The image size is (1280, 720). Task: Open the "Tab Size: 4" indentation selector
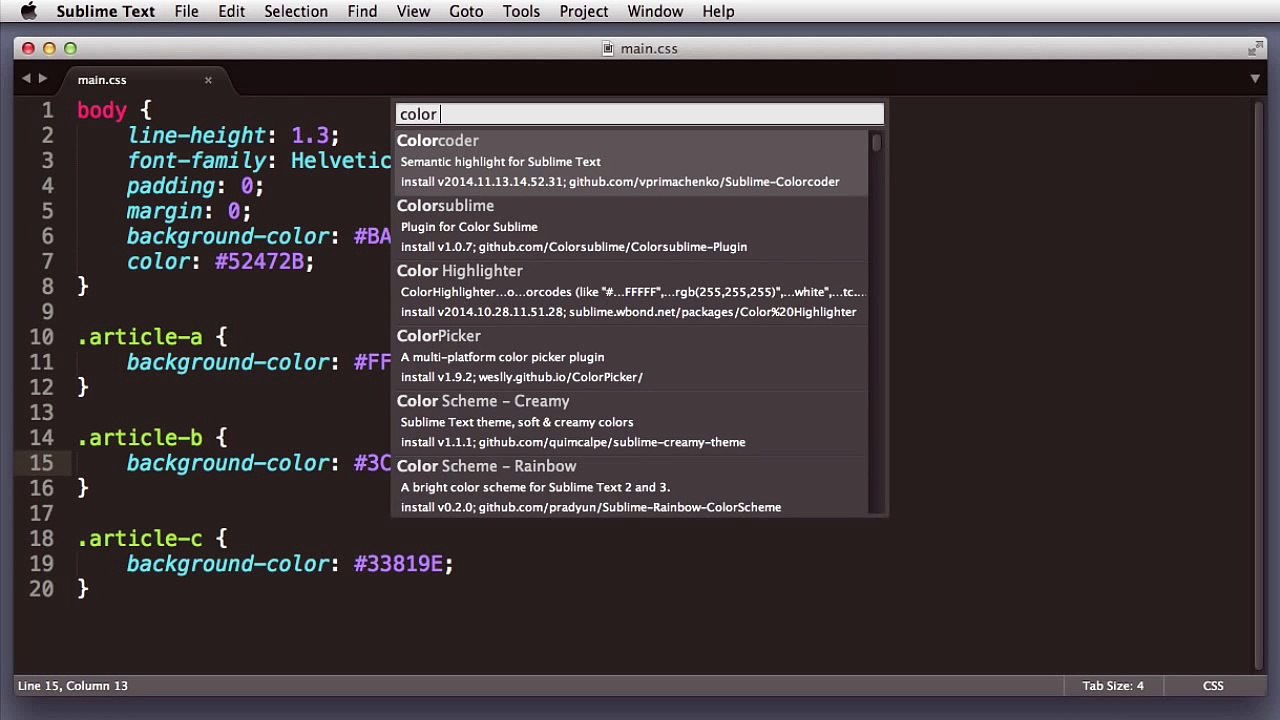point(1112,686)
